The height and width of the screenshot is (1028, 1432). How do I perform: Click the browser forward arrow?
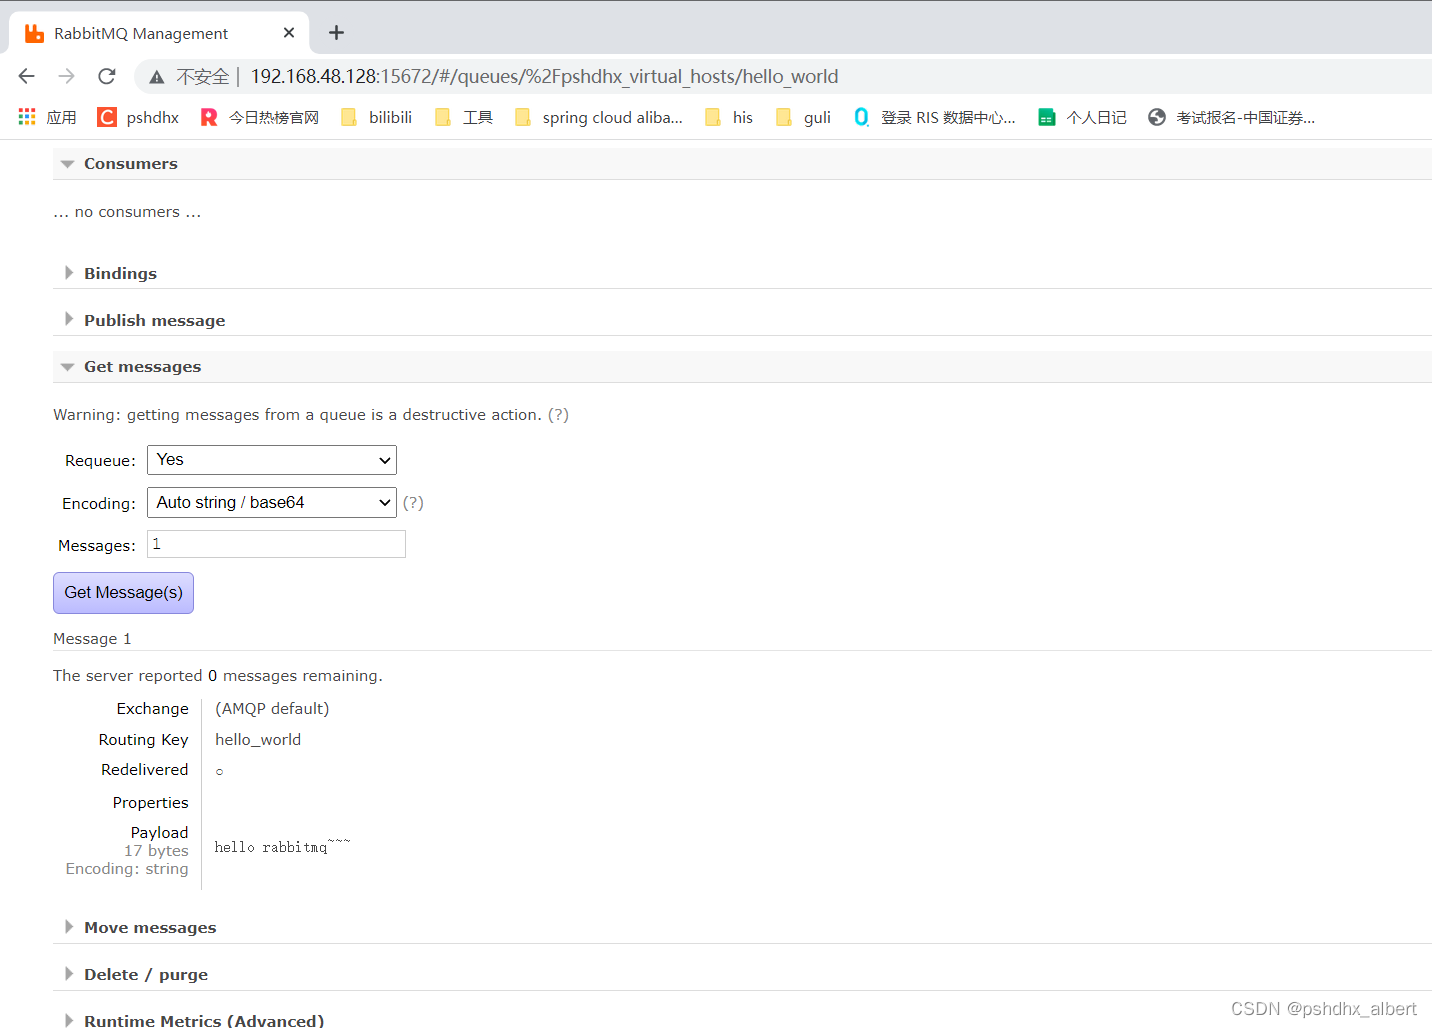pyautogui.click(x=67, y=76)
